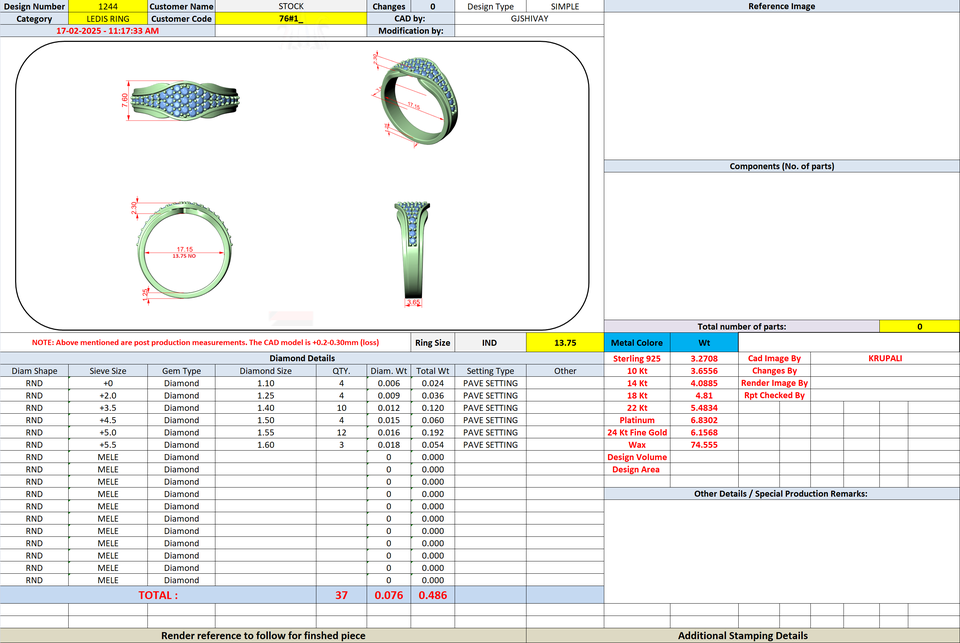
Task: Select the Diamond Size column header
Action: [266, 370]
